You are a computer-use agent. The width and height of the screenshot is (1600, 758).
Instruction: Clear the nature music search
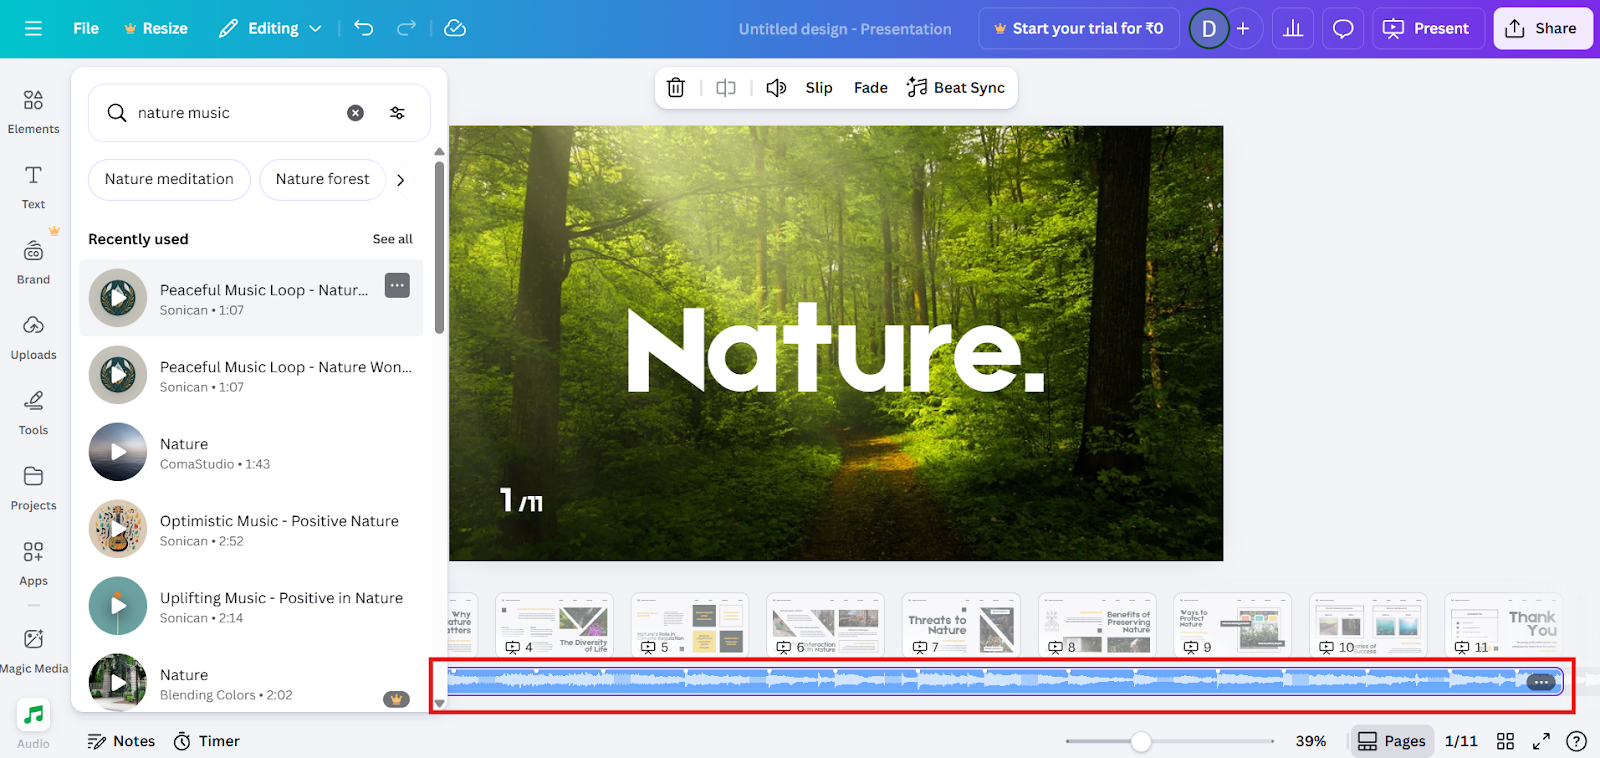click(x=355, y=113)
